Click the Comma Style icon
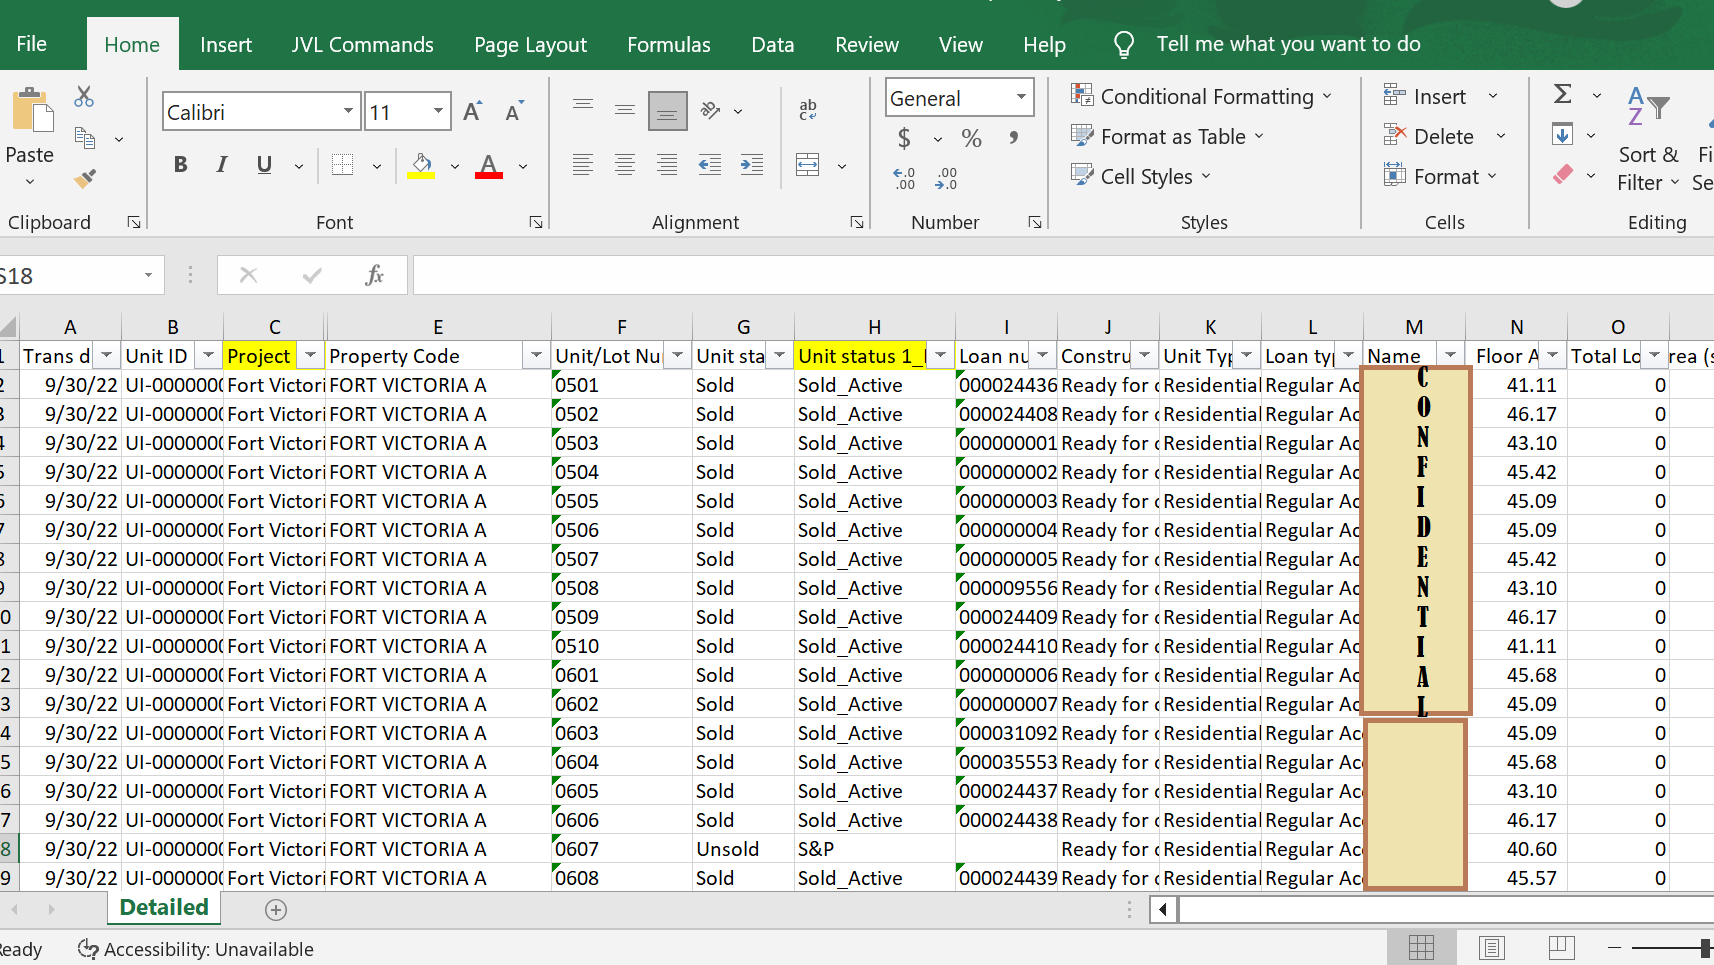The height and width of the screenshot is (965, 1714). click(x=1014, y=138)
